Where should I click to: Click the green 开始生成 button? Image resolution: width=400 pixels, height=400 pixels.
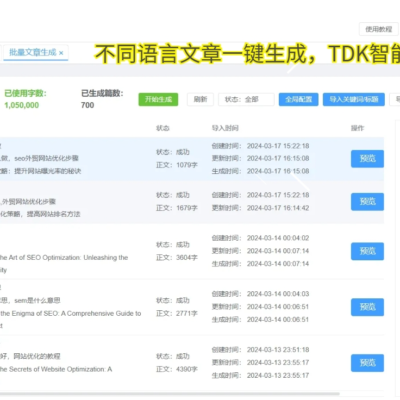(x=158, y=99)
